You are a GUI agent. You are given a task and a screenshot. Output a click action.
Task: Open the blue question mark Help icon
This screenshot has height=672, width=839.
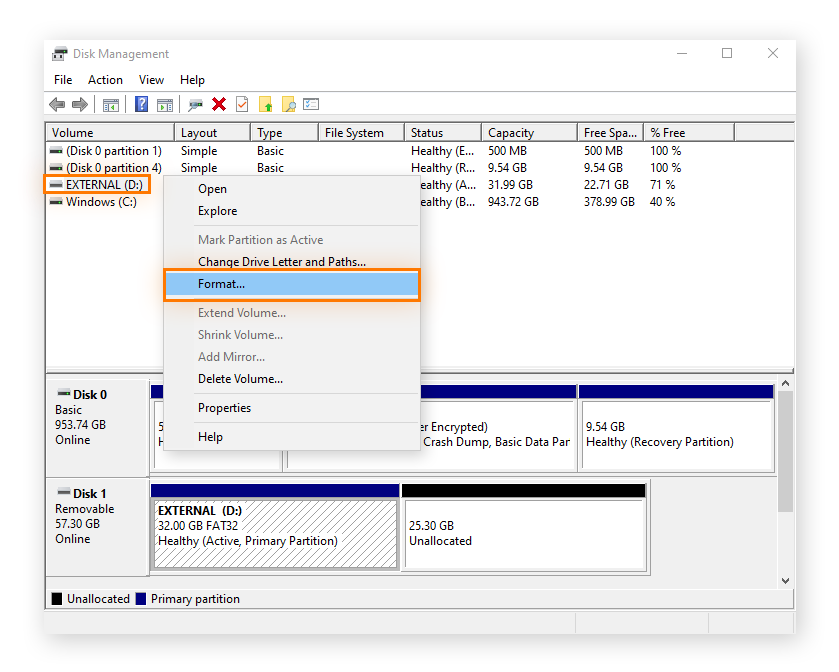coord(141,104)
